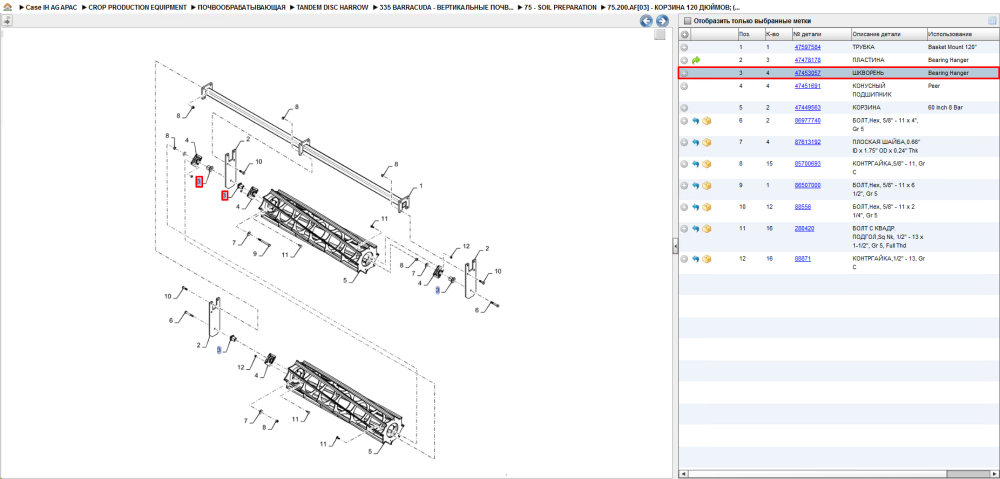Click the next figure arrow button
This screenshot has width=1000, height=479.
point(662,21)
